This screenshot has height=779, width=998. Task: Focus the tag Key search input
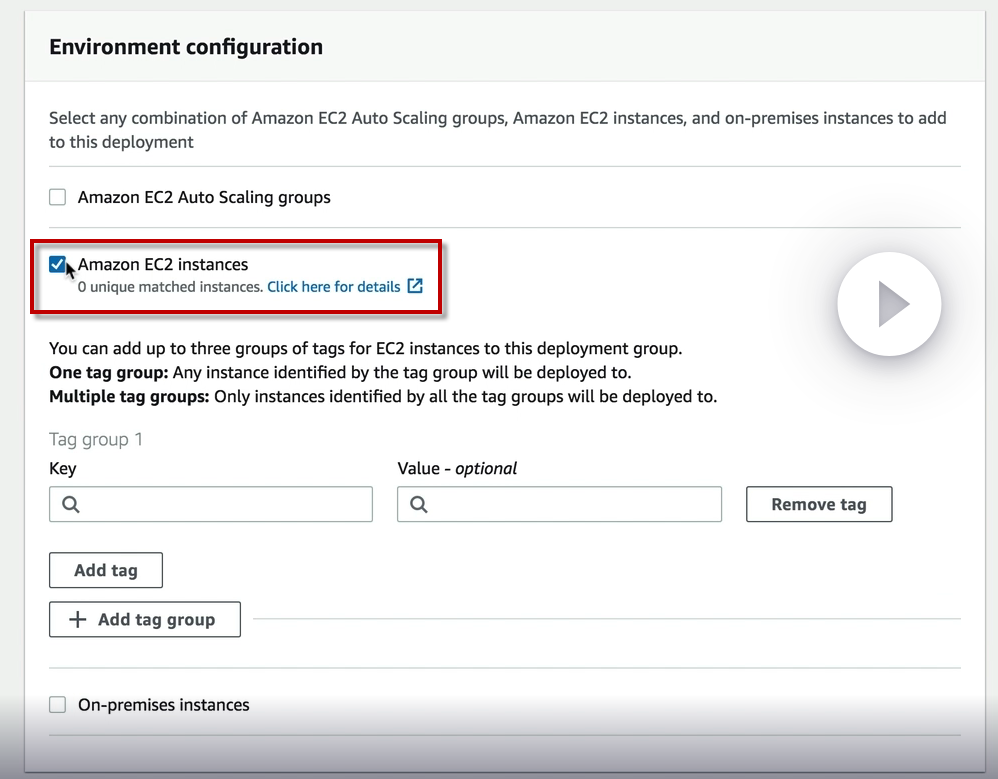(x=222, y=505)
